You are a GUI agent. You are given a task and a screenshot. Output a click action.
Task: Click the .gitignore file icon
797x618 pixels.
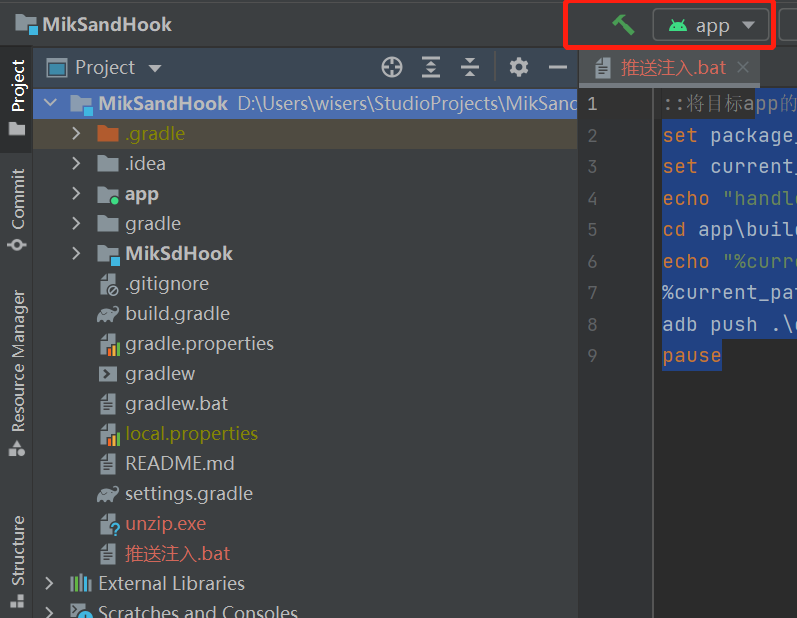[108, 284]
